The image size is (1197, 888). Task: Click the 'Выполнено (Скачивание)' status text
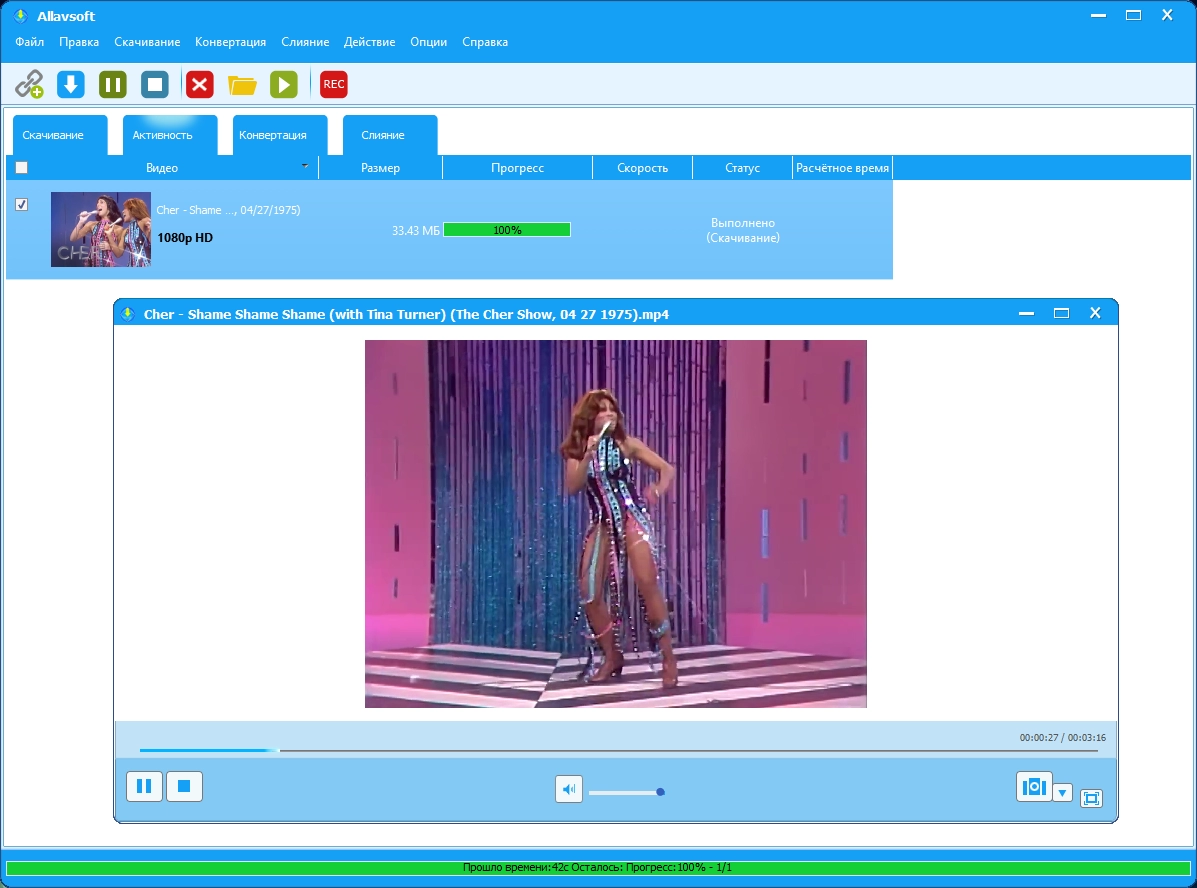[x=743, y=230]
